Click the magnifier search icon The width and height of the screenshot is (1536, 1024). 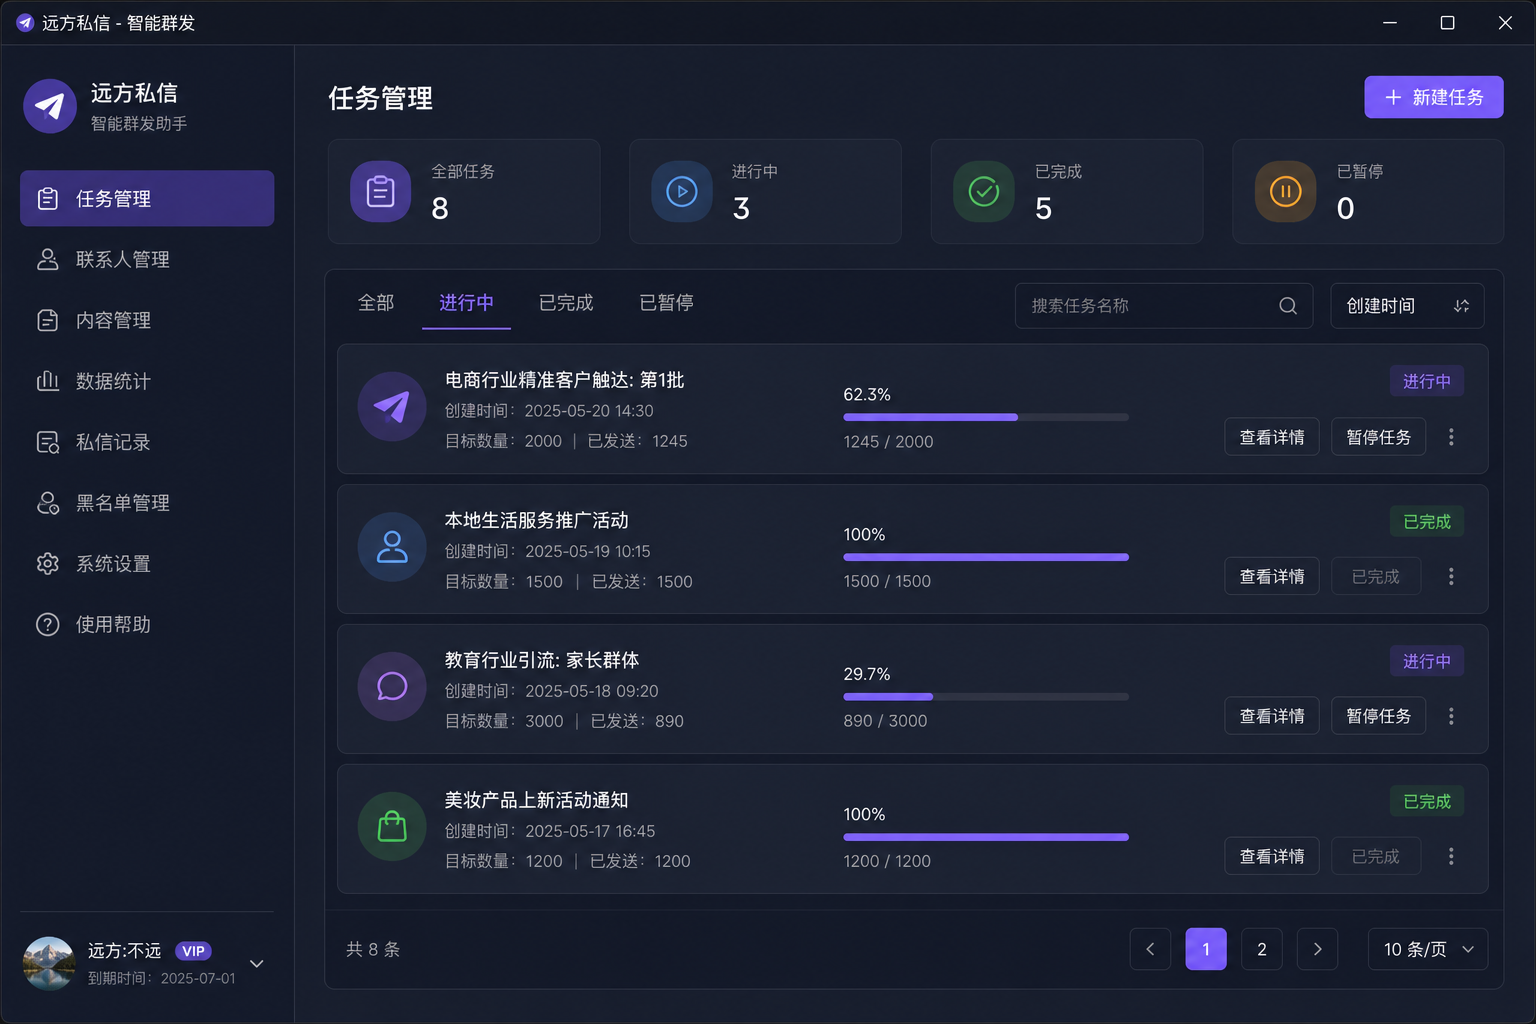(1288, 306)
